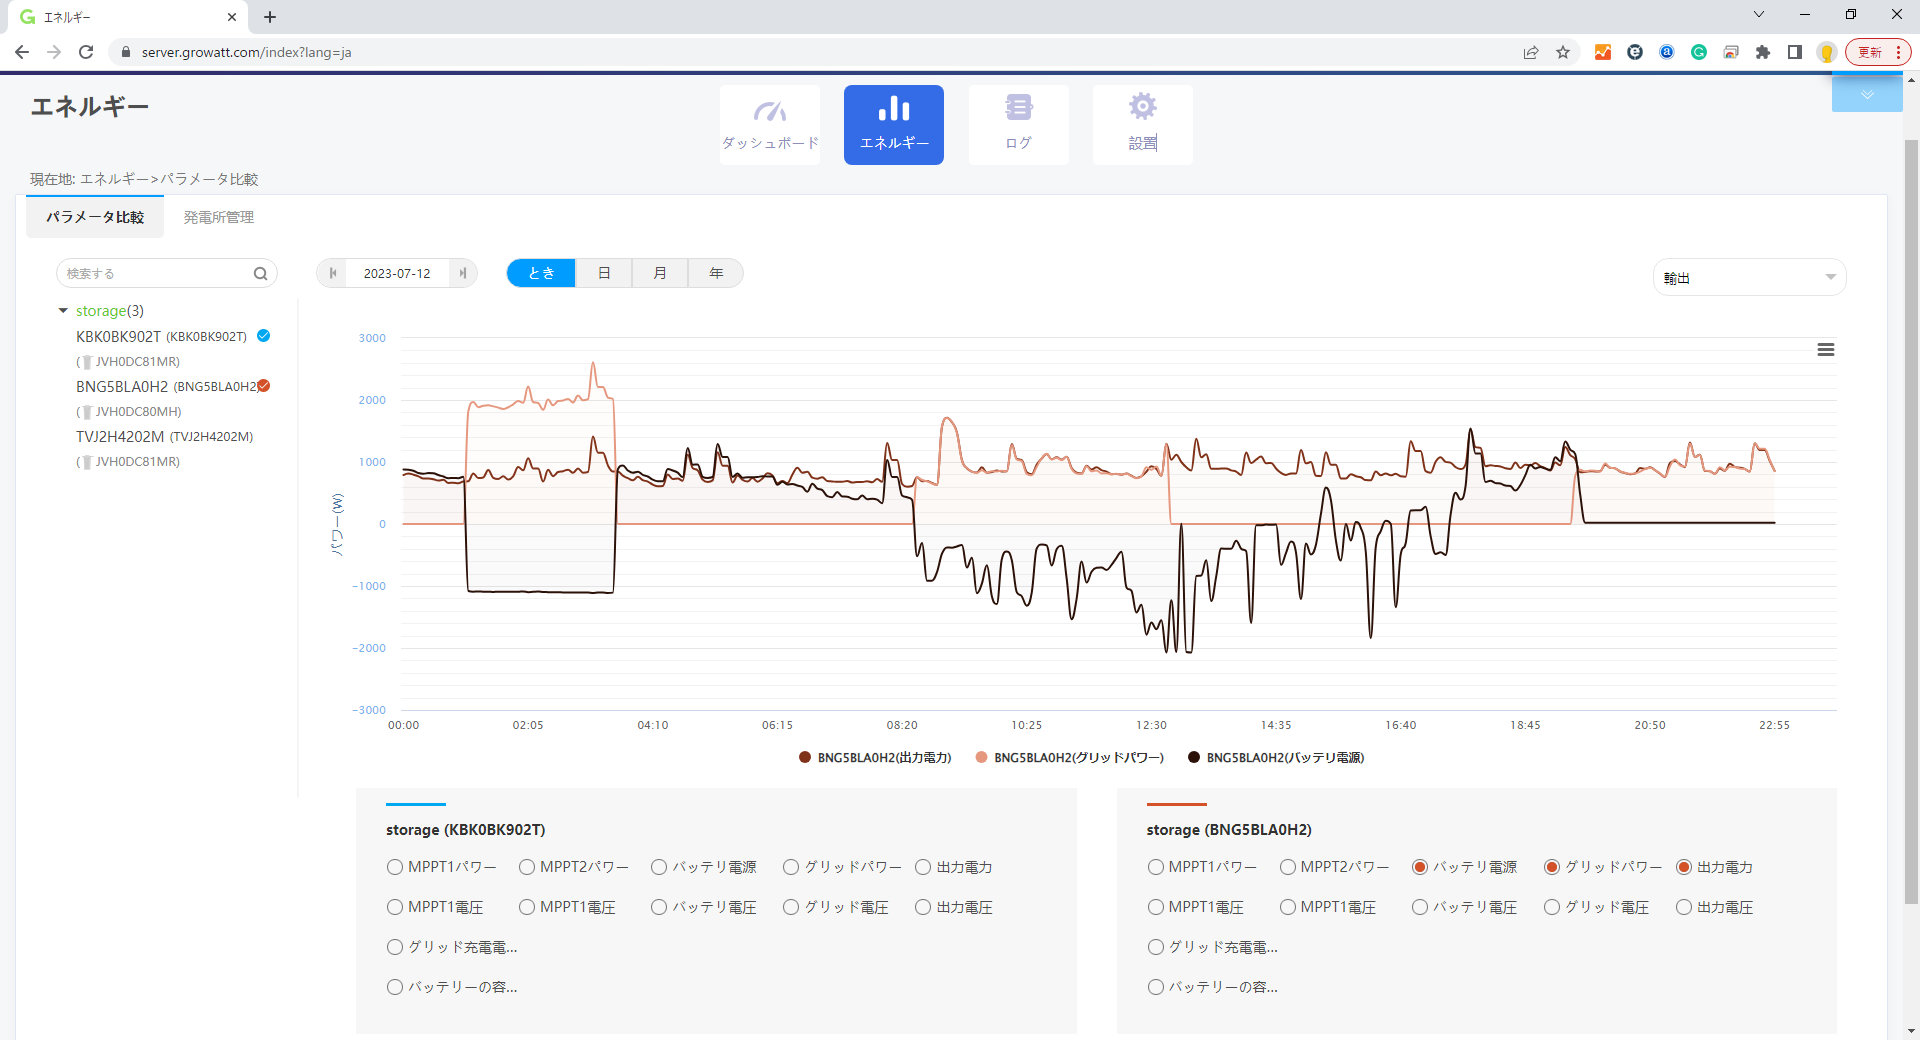Select device TVJ2H4202M in list
Image resolution: width=1920 pixels, height=1040 pixels.
tap(120, 437)
